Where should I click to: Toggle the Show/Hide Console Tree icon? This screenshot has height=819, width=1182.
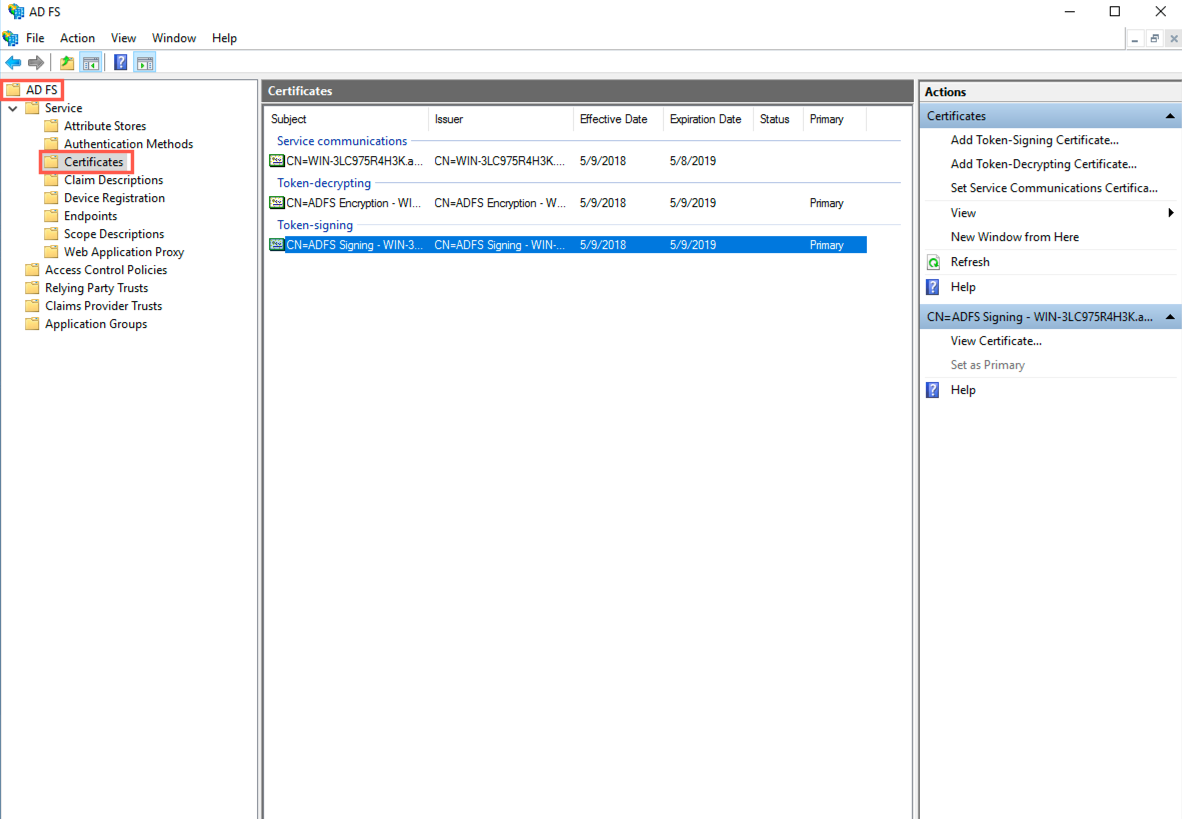(x=91, y=62)
